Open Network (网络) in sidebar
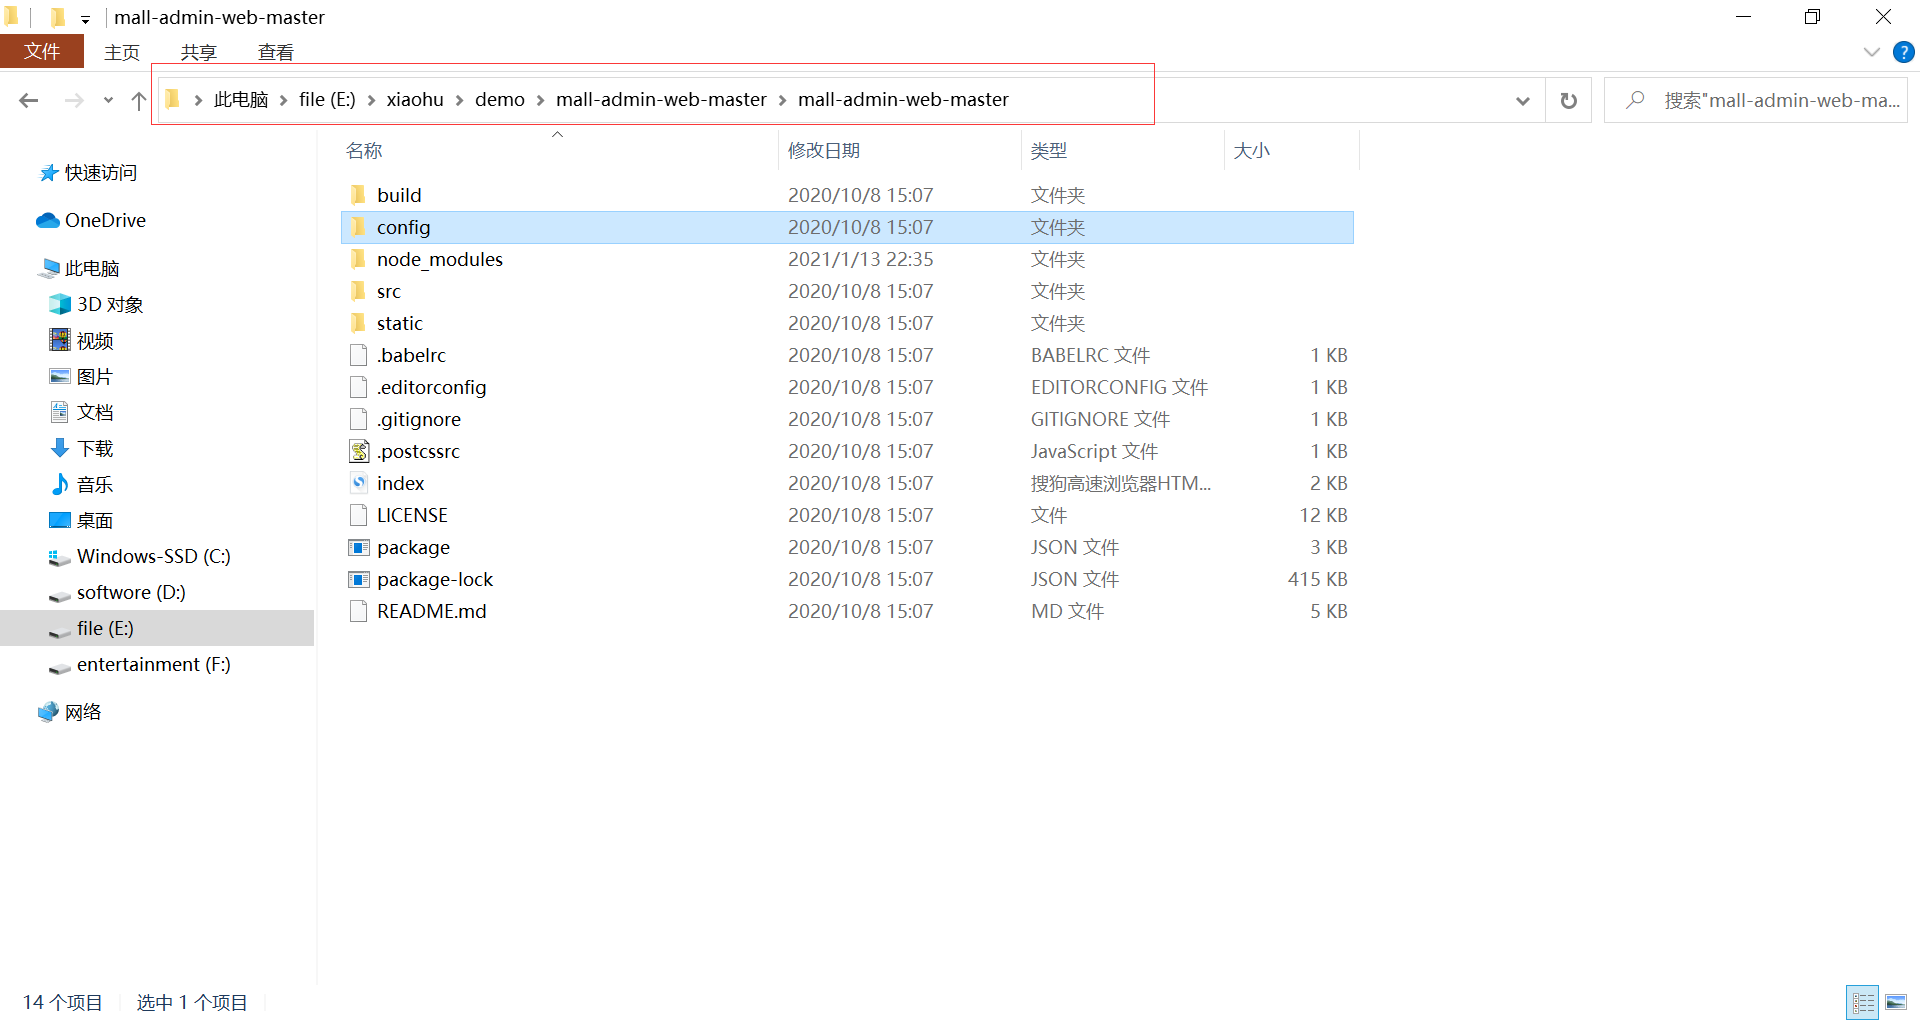Viewport: 1920px width, 1020px height. pos(70,712)
